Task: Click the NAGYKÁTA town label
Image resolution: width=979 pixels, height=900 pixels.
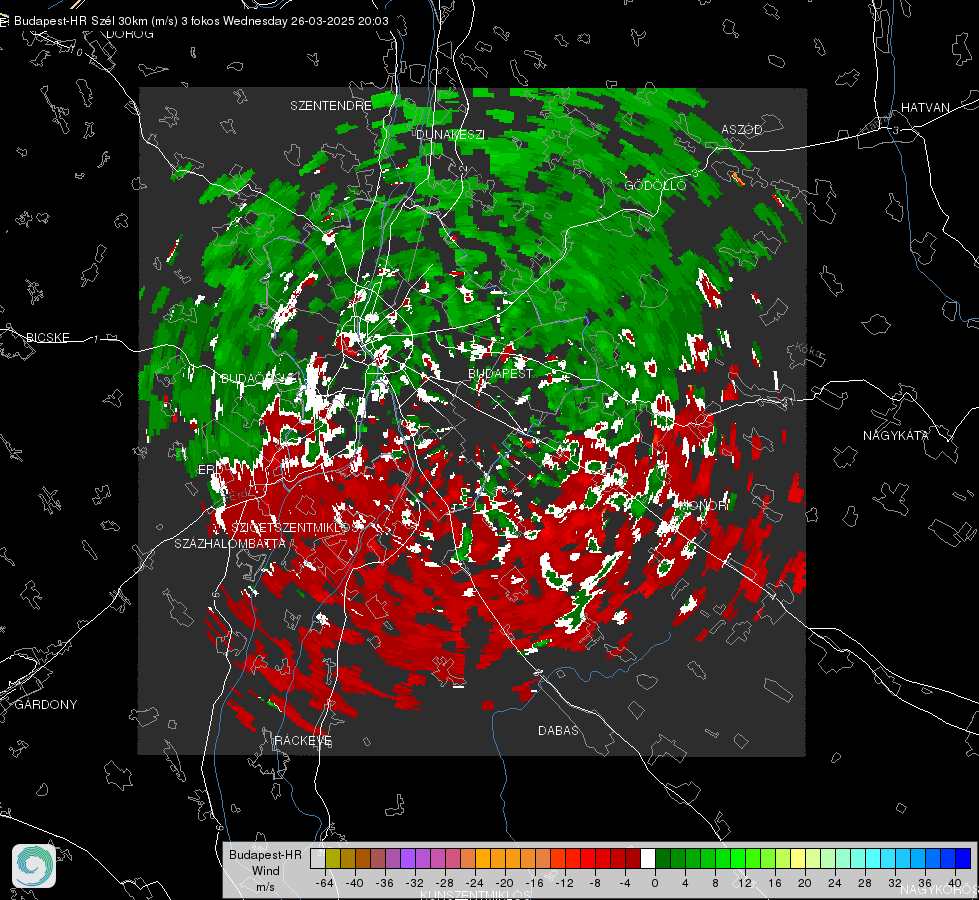Action: (x=896, y=435)
